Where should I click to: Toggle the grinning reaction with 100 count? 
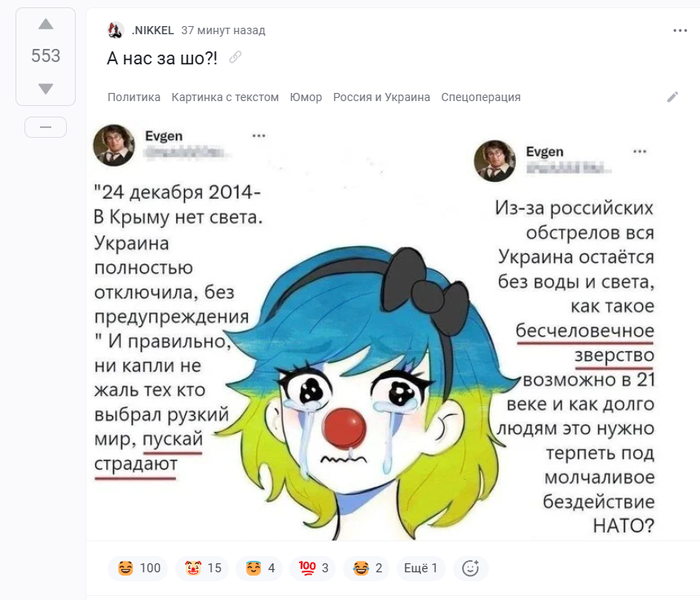(x=138, y=568)
